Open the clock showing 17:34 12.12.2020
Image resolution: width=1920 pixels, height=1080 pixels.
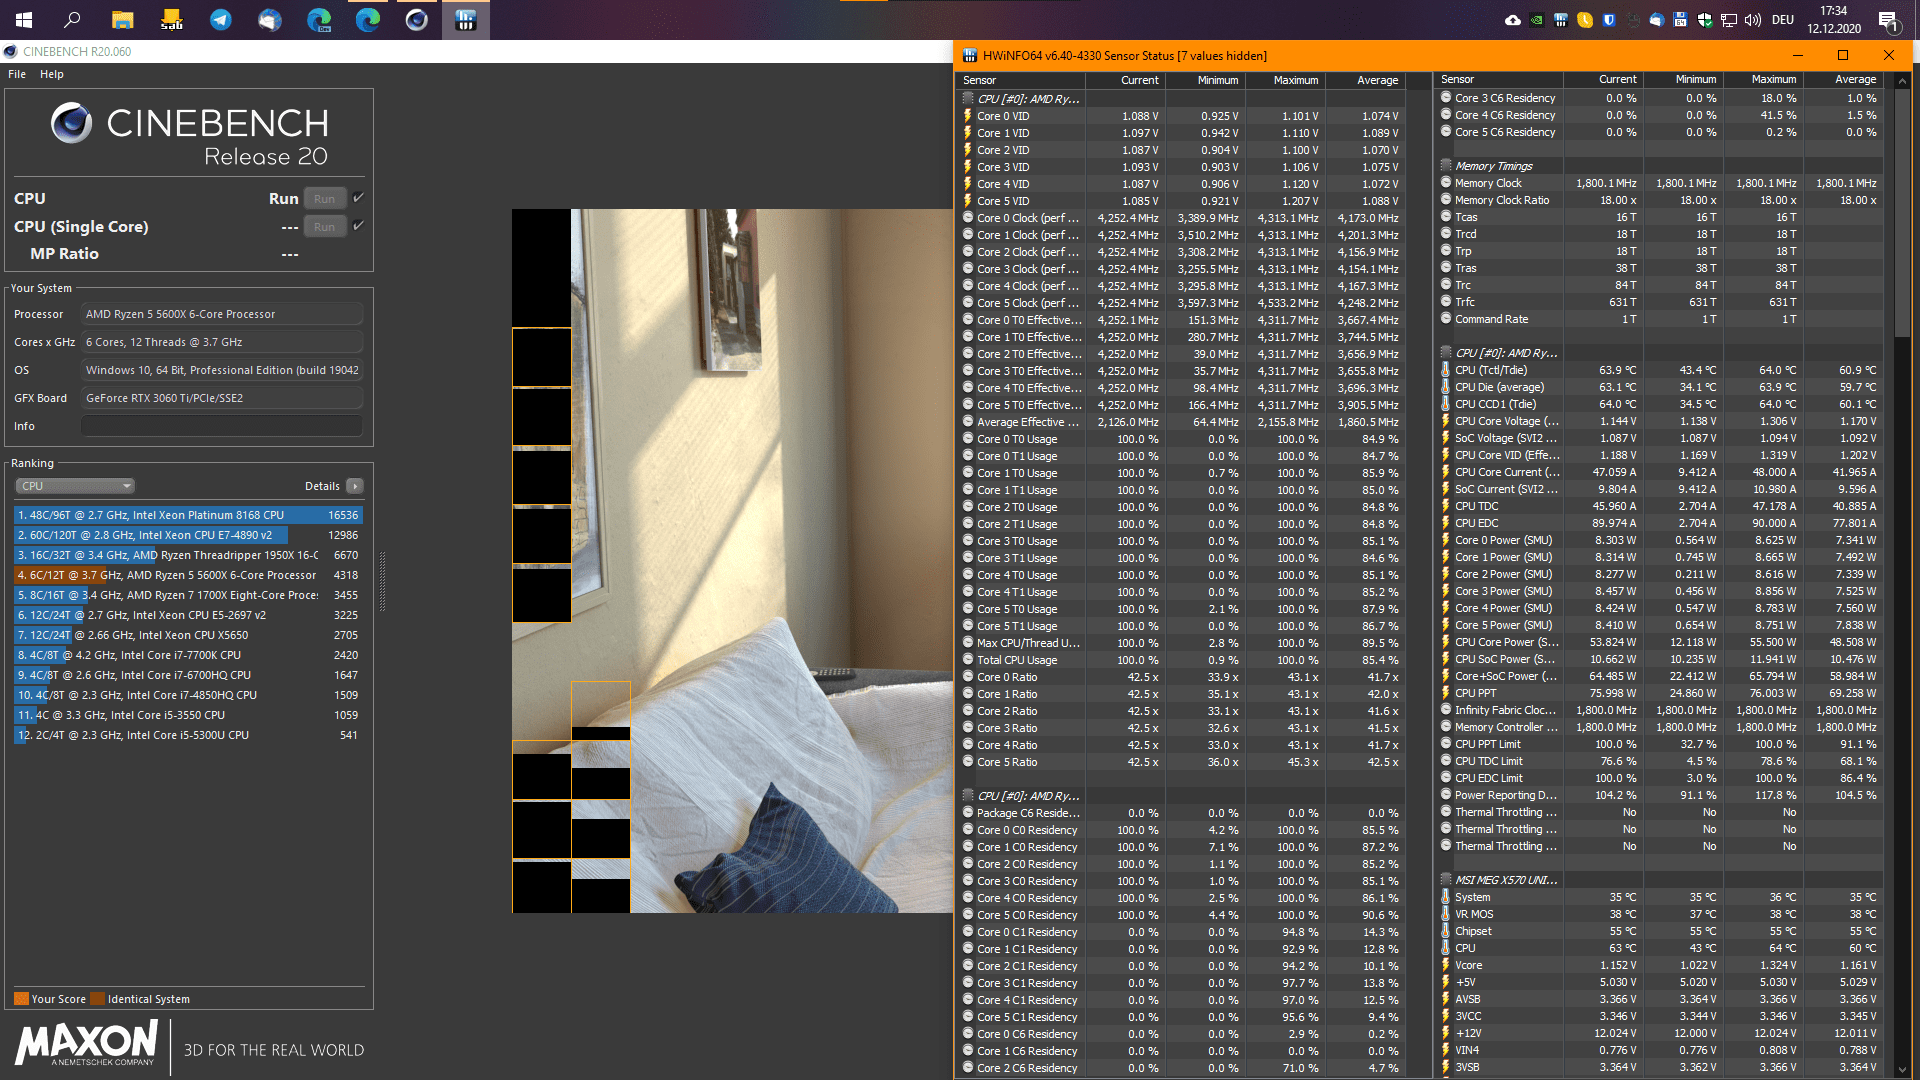(1834, 20)
